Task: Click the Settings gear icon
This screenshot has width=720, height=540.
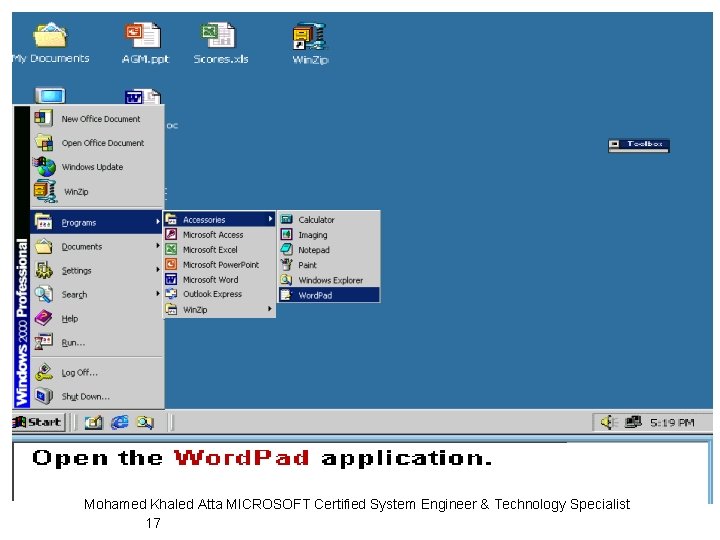Action: click(x=44, y=270)
